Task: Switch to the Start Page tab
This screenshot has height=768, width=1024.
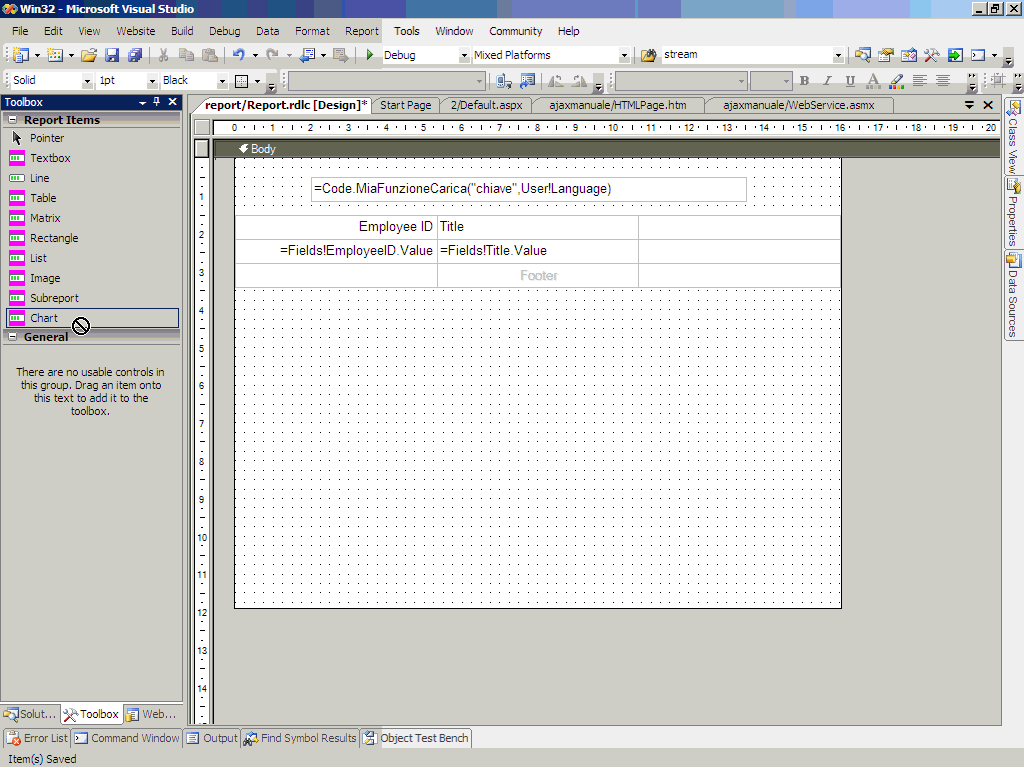Action: pos(406,105)
